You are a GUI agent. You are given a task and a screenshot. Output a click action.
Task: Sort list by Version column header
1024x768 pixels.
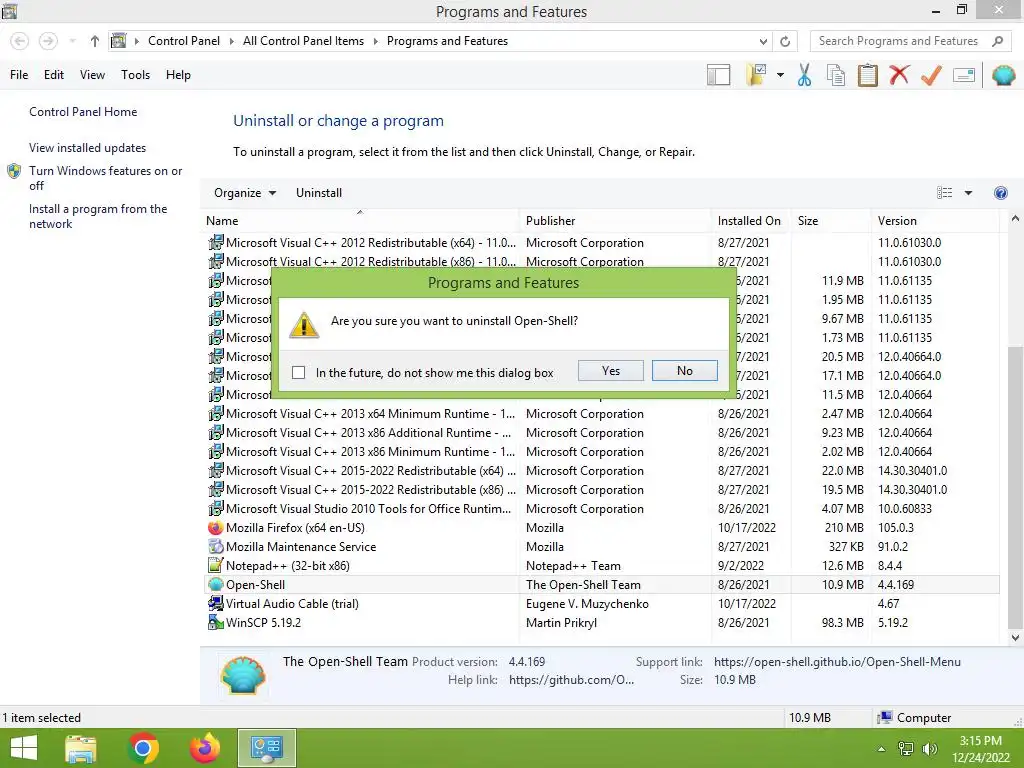tap(935, 221)
